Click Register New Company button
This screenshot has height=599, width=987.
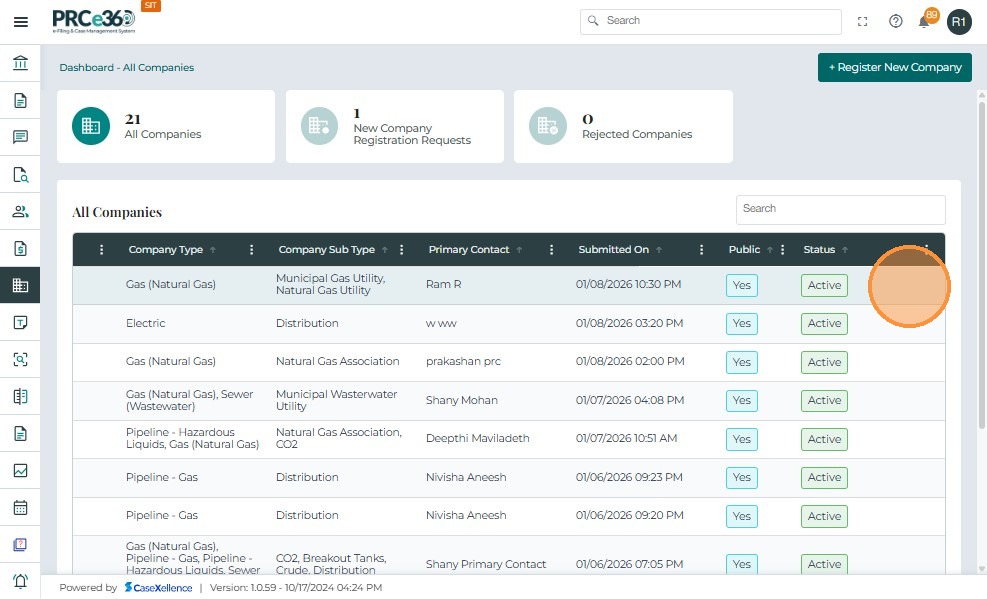point(894,67)
